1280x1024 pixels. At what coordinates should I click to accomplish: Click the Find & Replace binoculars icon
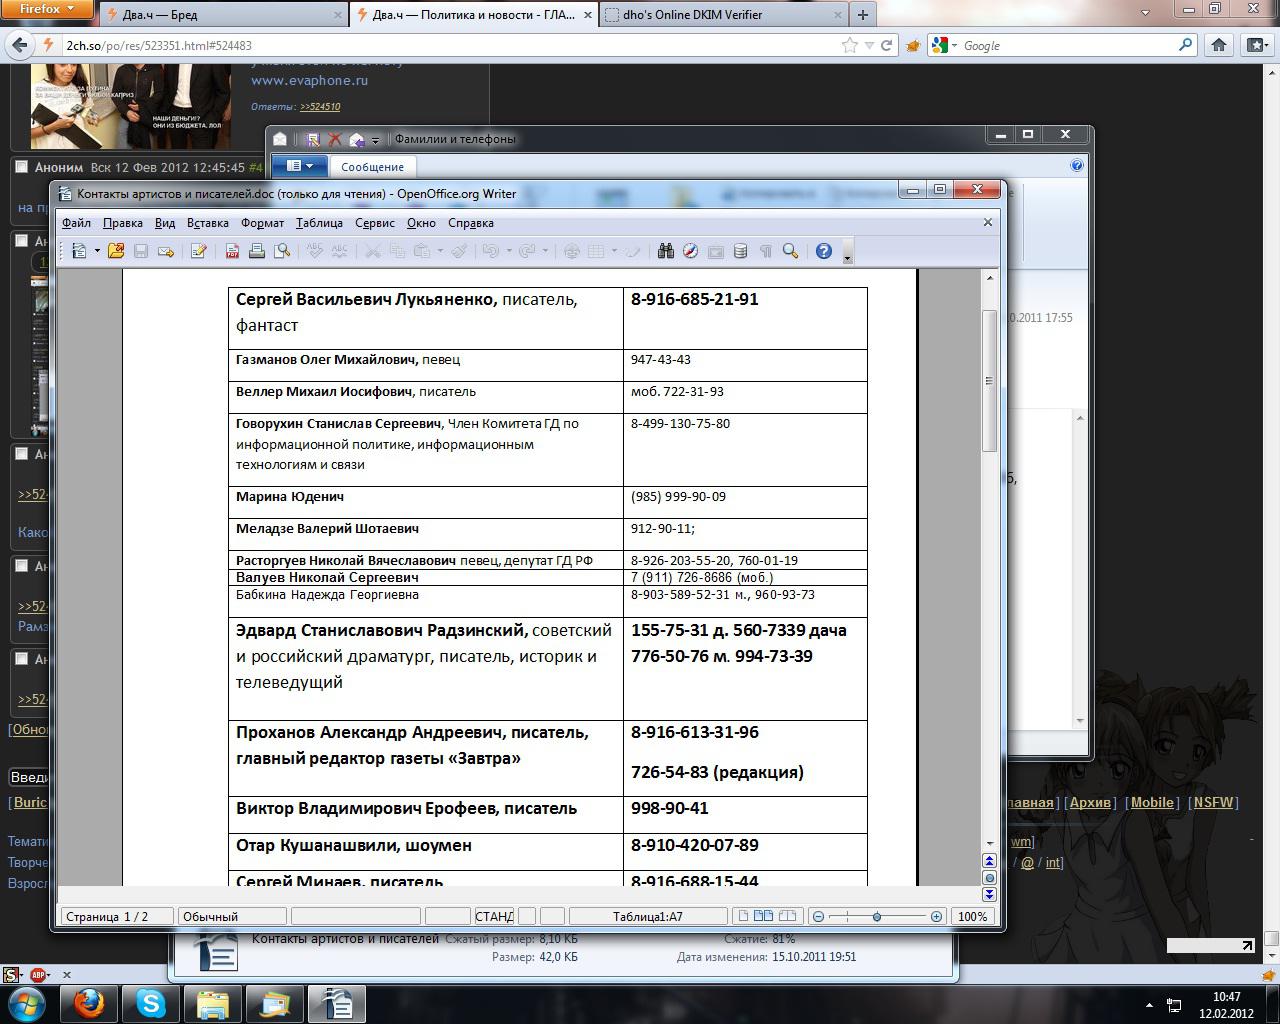(x=665, y=251)
